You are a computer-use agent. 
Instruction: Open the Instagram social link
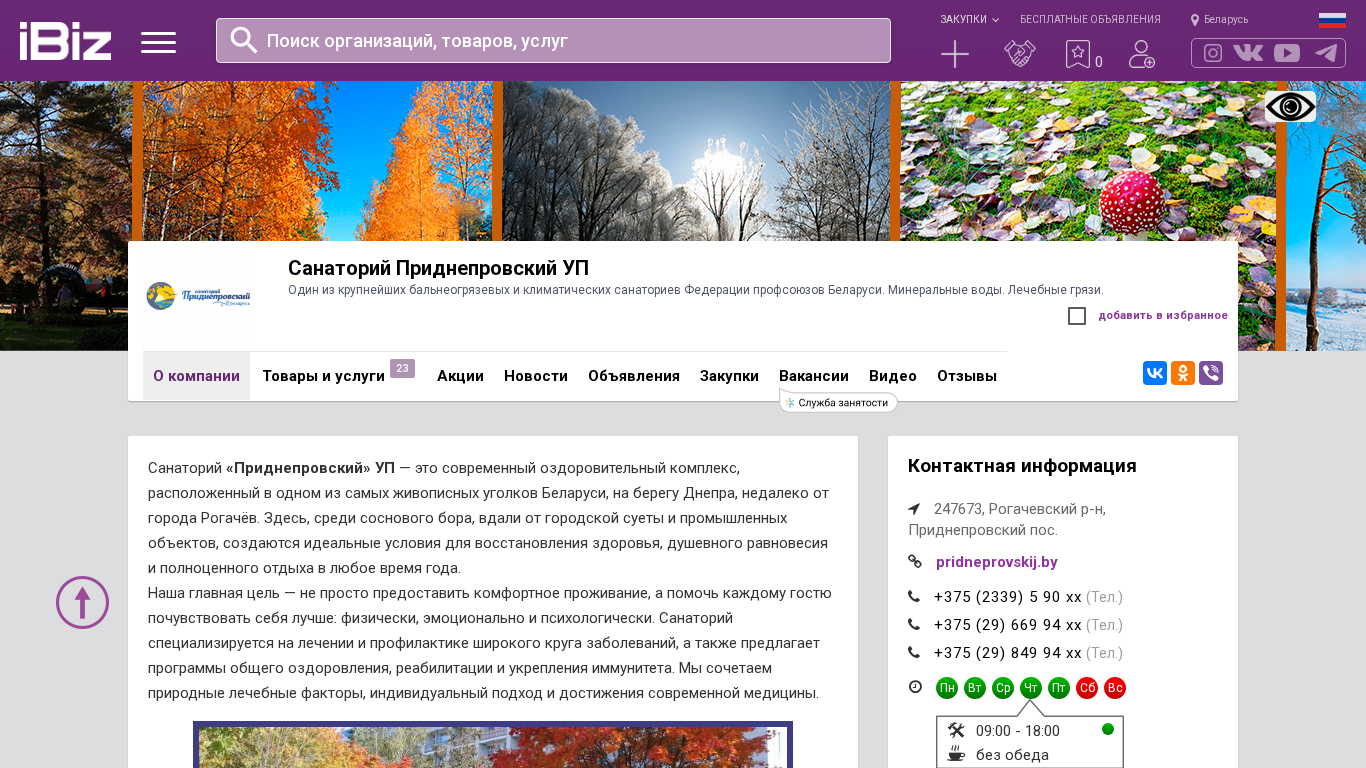coord(1213,53)
